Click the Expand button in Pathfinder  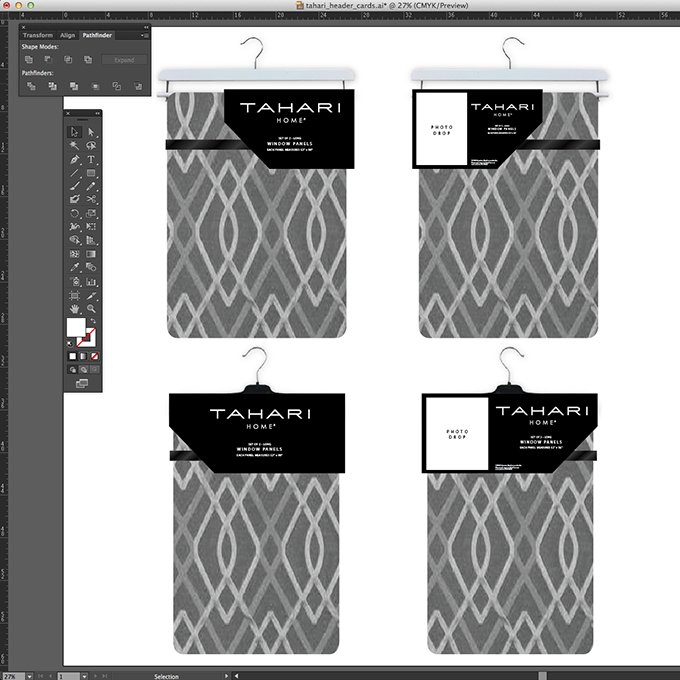click(124, 60)
